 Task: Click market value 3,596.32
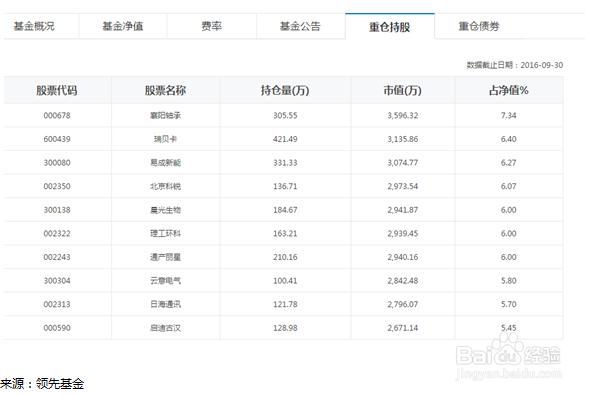[x=403, y=116]
